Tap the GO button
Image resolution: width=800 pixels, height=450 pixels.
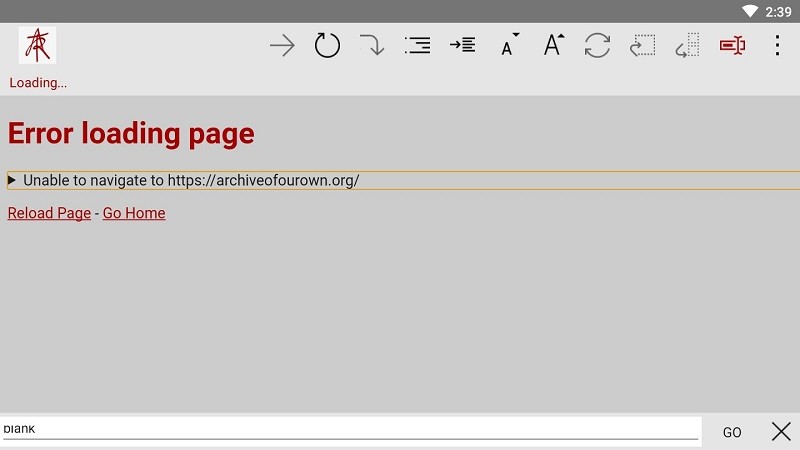click(732, 432)
